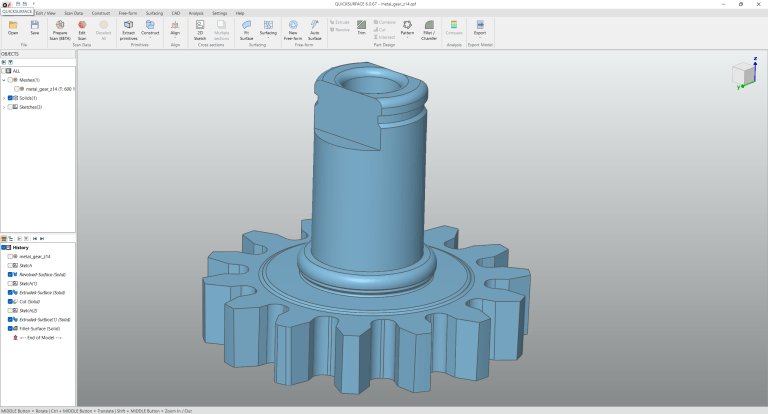The image size is (768, 414).
Task: Uncheck Revolved-Surface (Solid) in history
Action: pos(10,274)
